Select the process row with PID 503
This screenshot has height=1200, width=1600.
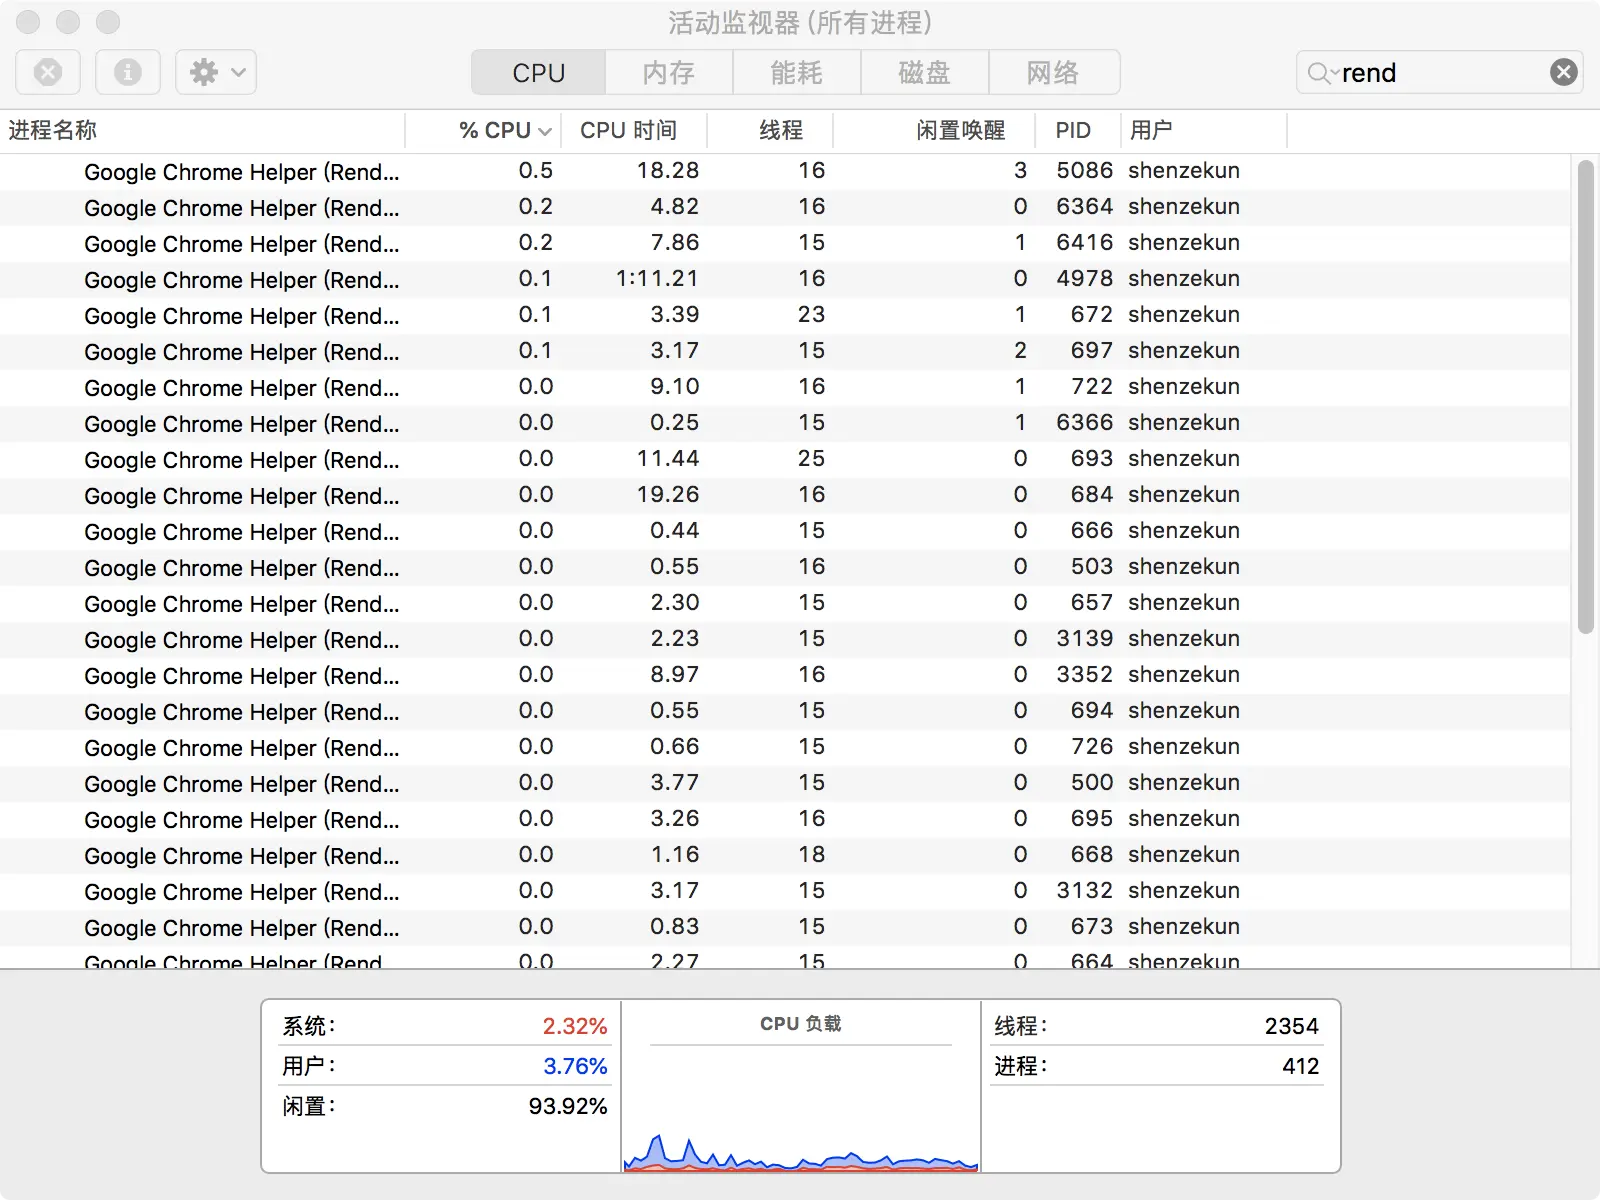pos(785,567)
